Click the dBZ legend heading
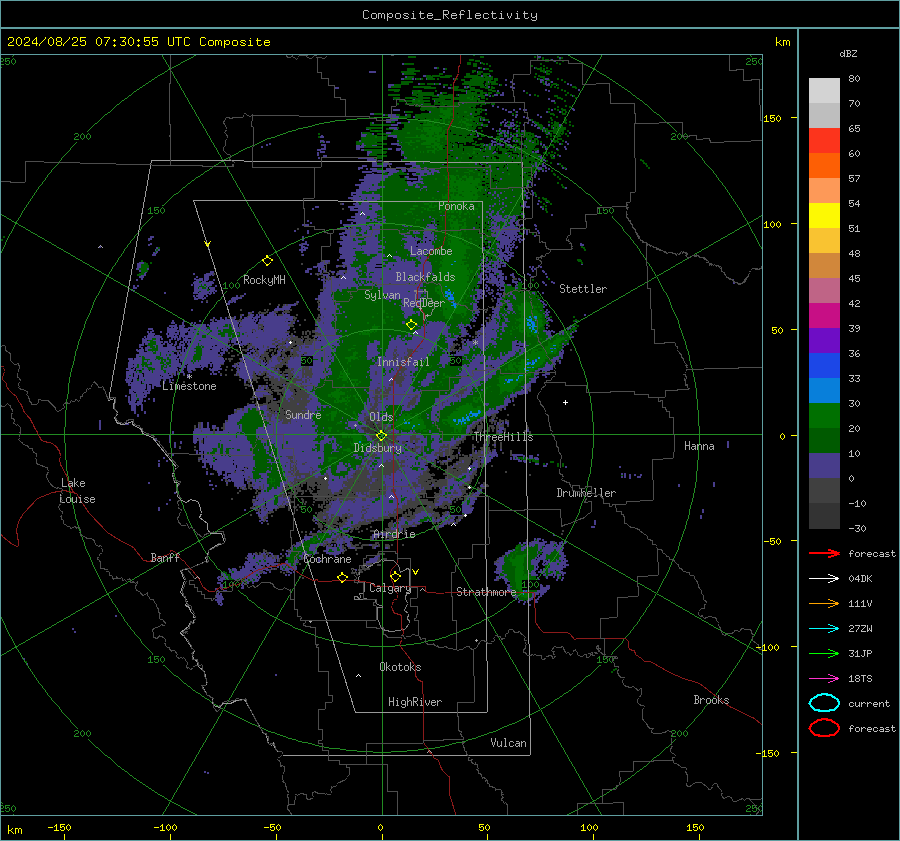The height and width of the screenshot is (841, 900). click(x=848, y=53)
